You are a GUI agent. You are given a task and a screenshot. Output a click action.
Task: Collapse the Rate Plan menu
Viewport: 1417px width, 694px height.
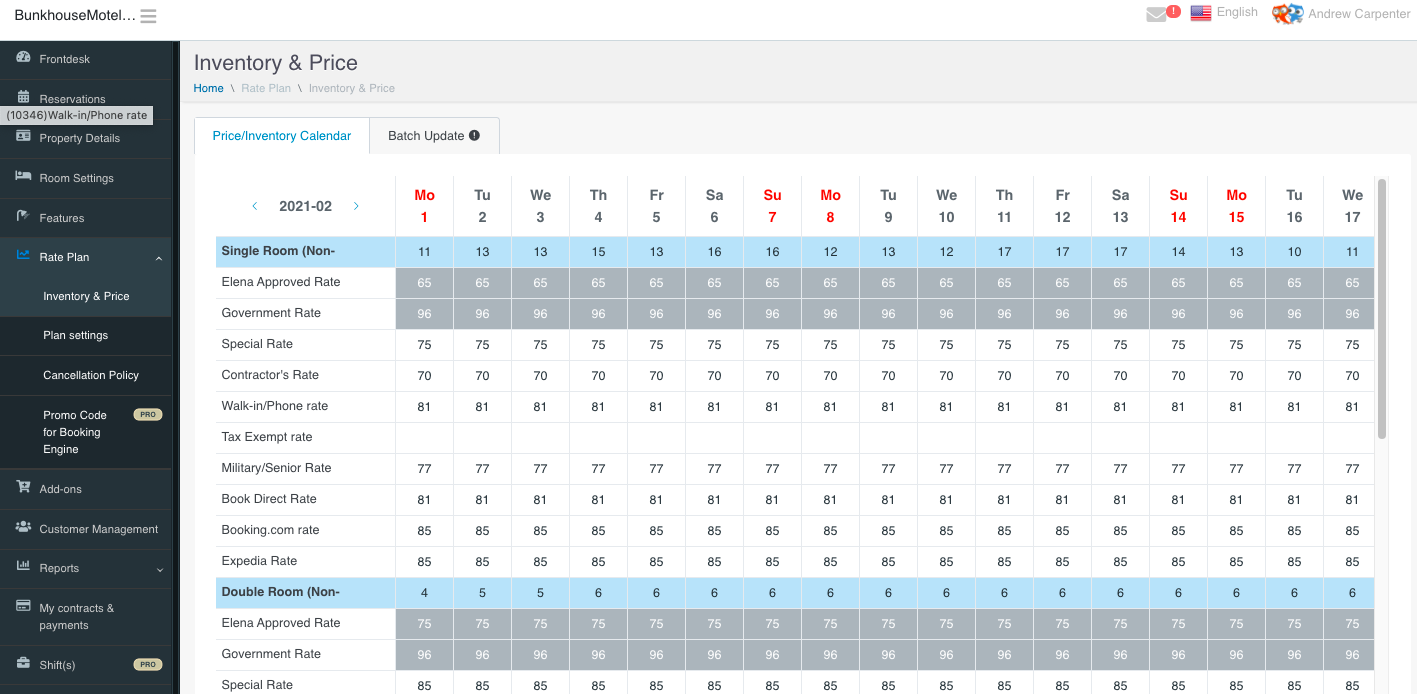[159, 258]
